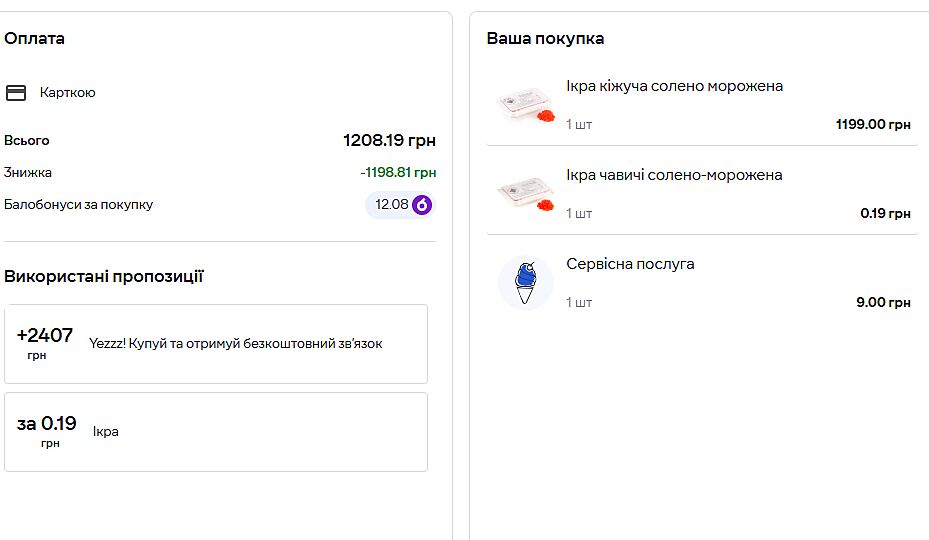
Task: Click the Сервісна послуга item name
Action: 630,264
